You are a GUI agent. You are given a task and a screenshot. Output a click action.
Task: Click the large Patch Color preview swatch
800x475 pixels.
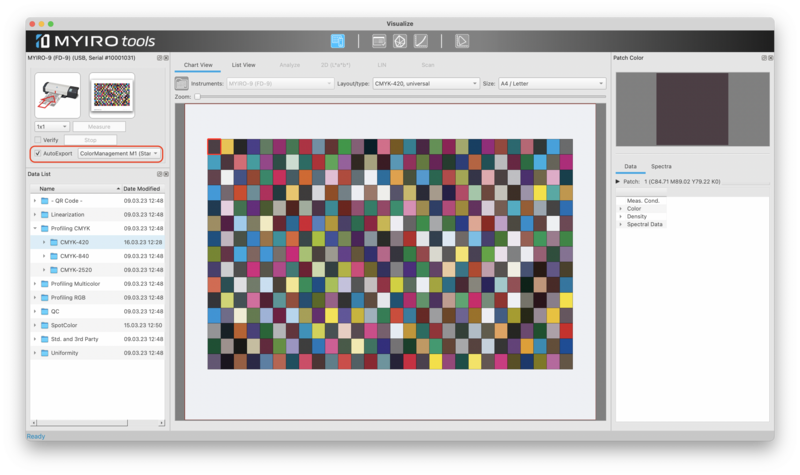692,109
